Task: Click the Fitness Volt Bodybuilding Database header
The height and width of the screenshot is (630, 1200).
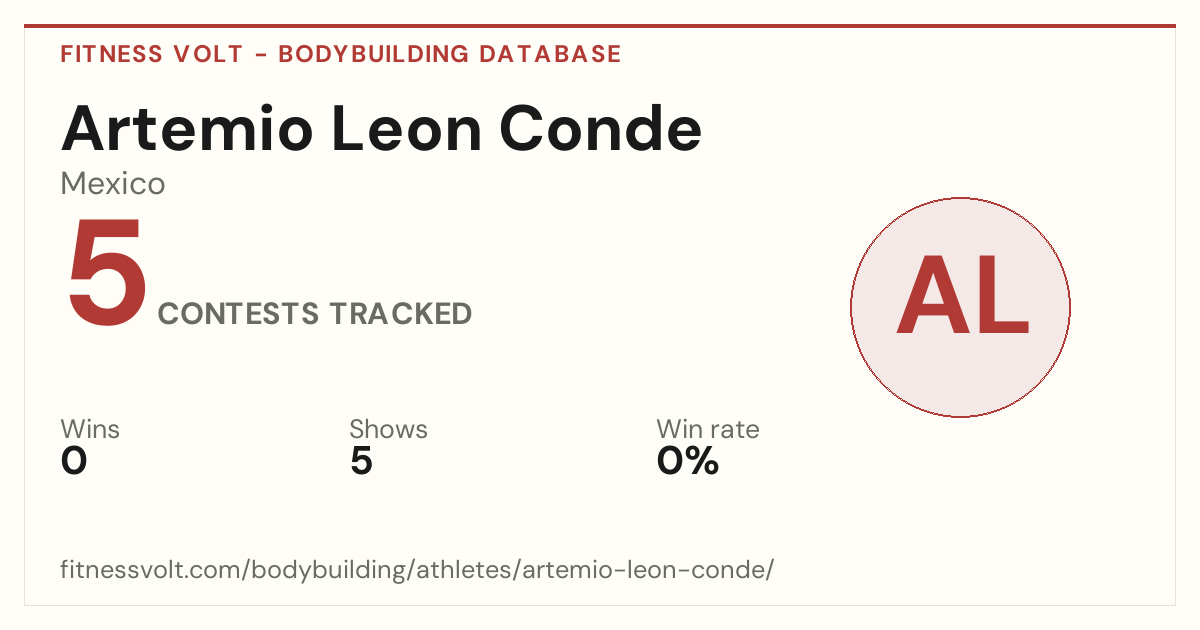Action: (341, 54)
